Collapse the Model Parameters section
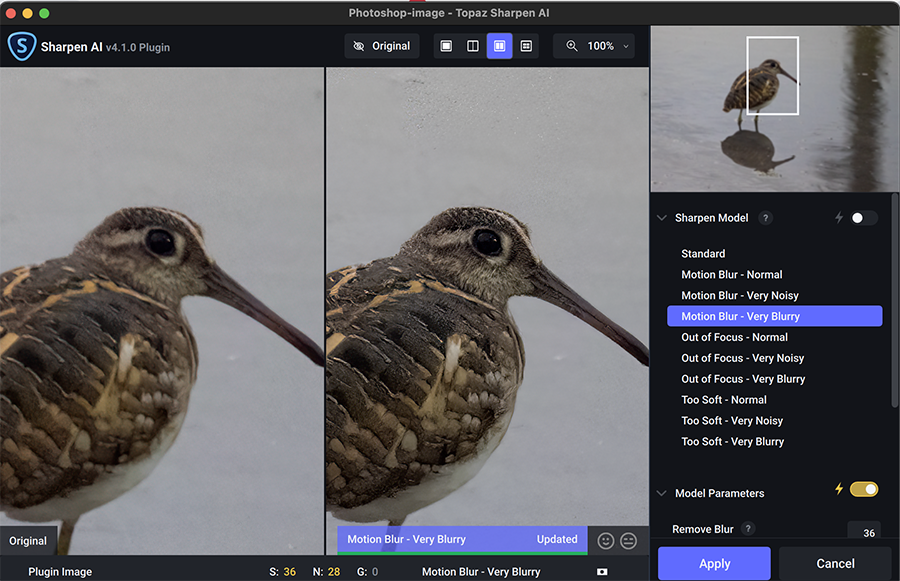This screenshot has width=900, height=581. (661, 493)
